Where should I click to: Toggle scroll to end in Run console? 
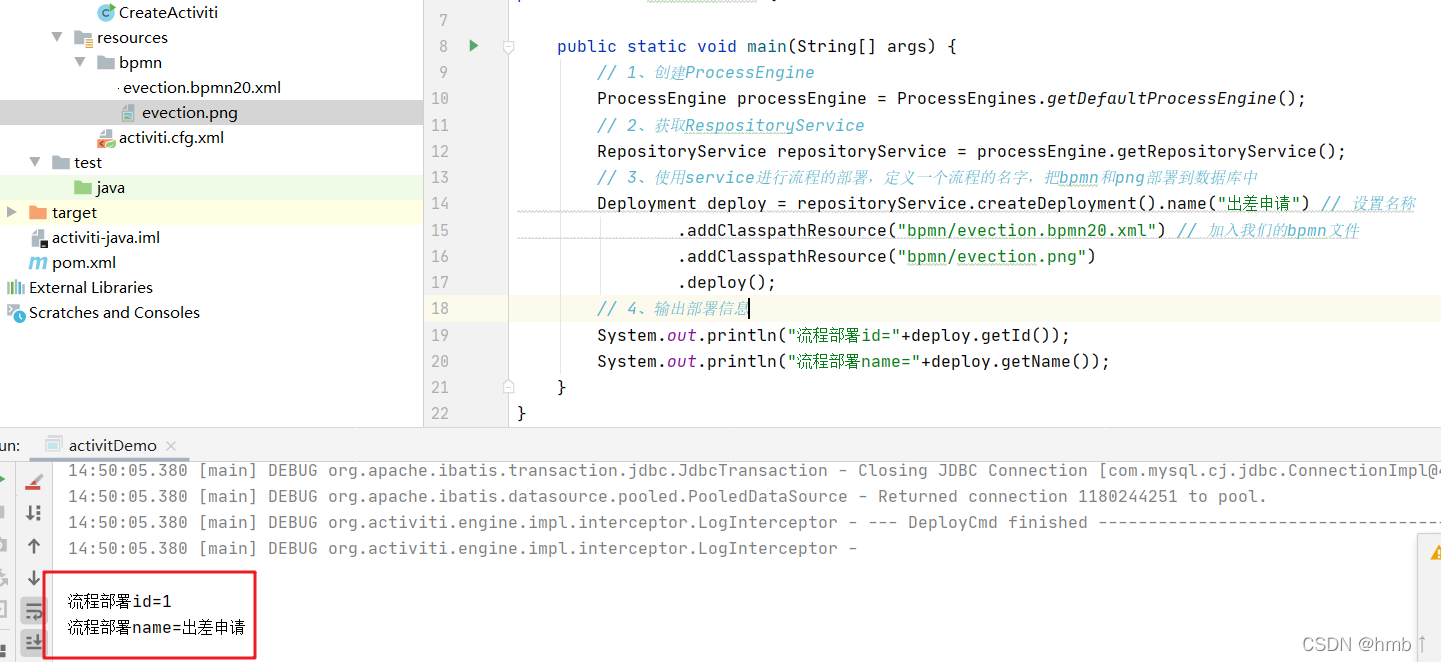34,642
